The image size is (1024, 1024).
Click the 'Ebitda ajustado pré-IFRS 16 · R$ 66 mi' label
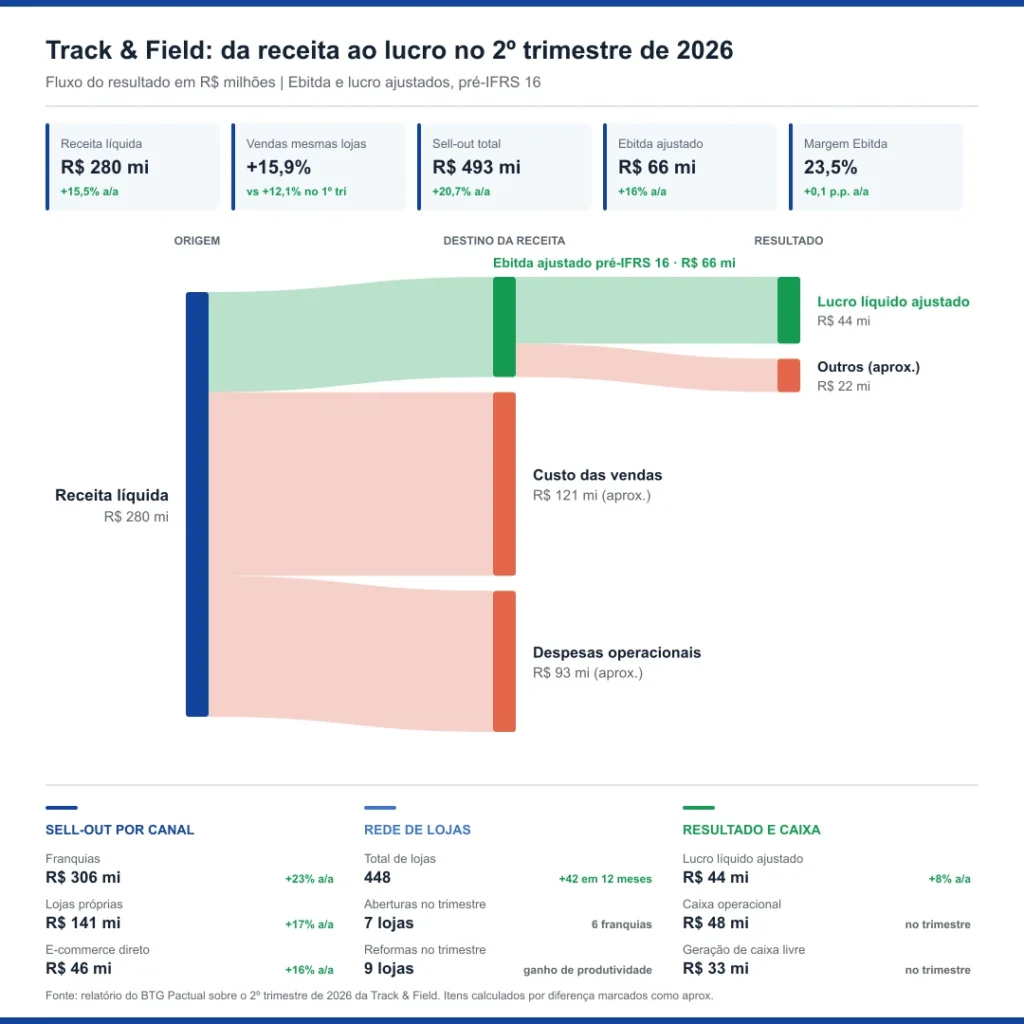click(x=614, y=263)
